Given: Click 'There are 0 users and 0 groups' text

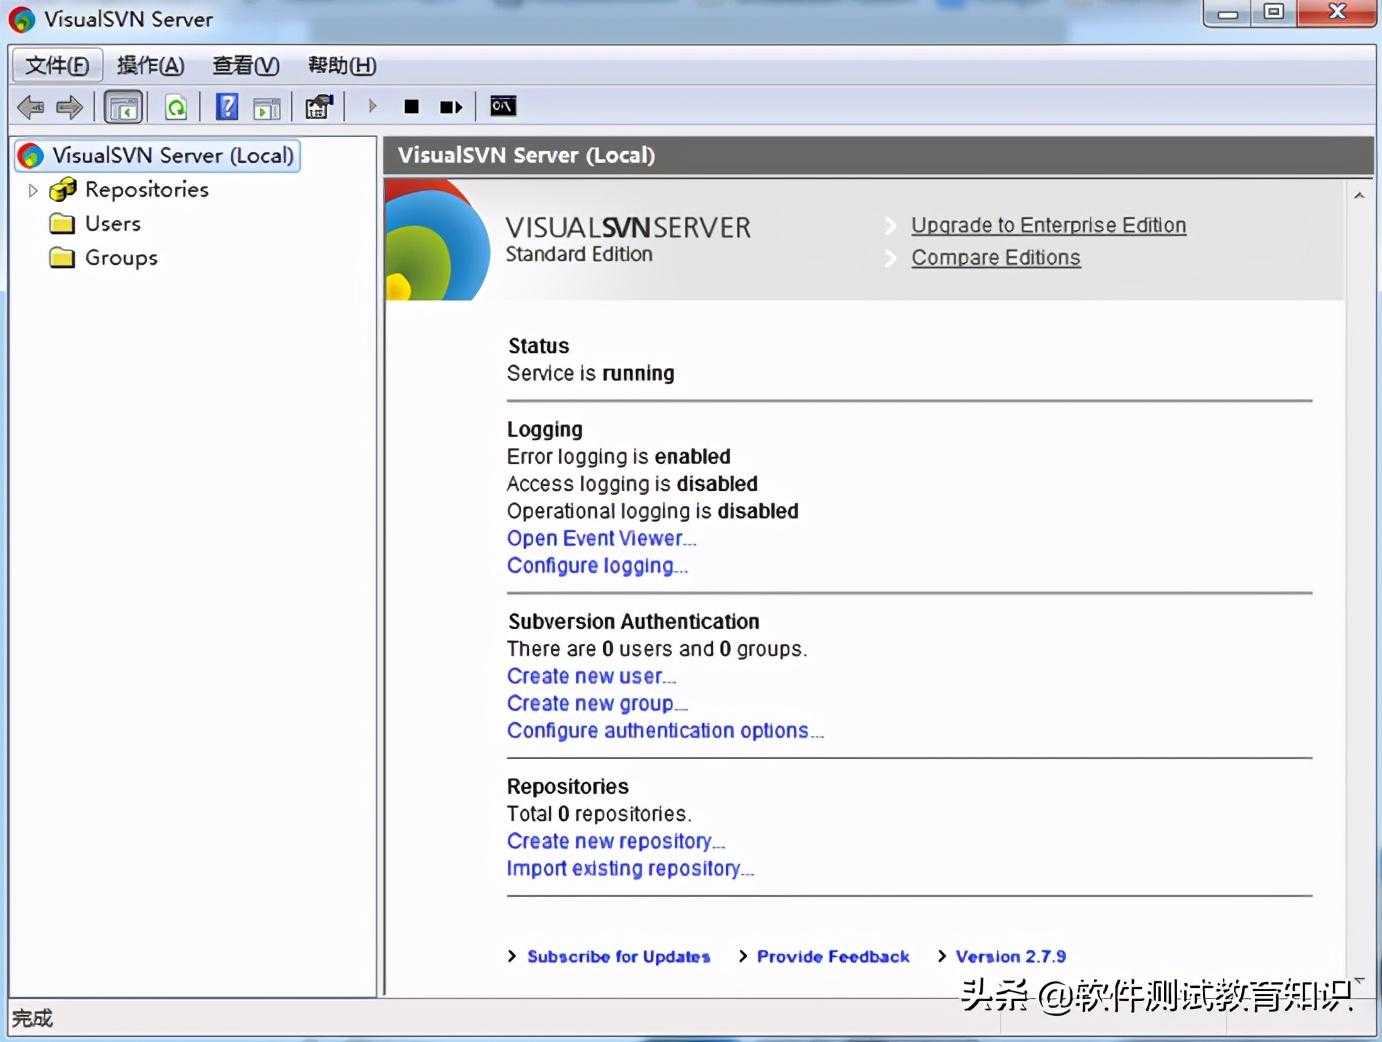Looking at the screenshot, I should coord(657,649).
